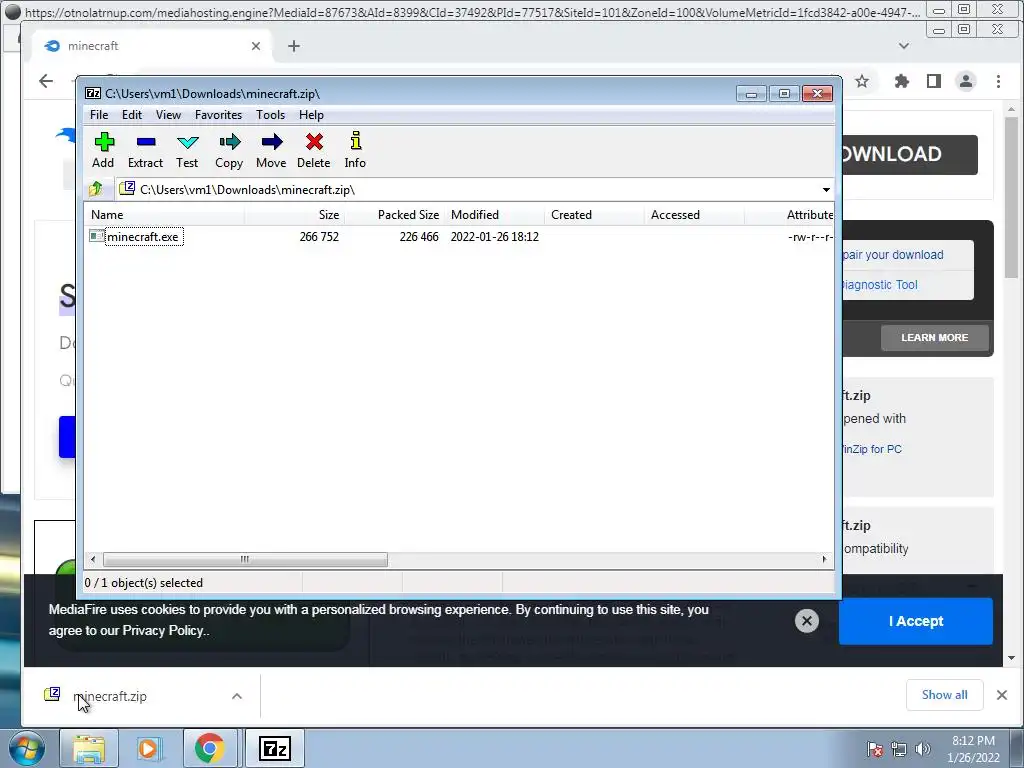Click the address path field in 7-Zip
1024x768 pixels.
[468, 190]
